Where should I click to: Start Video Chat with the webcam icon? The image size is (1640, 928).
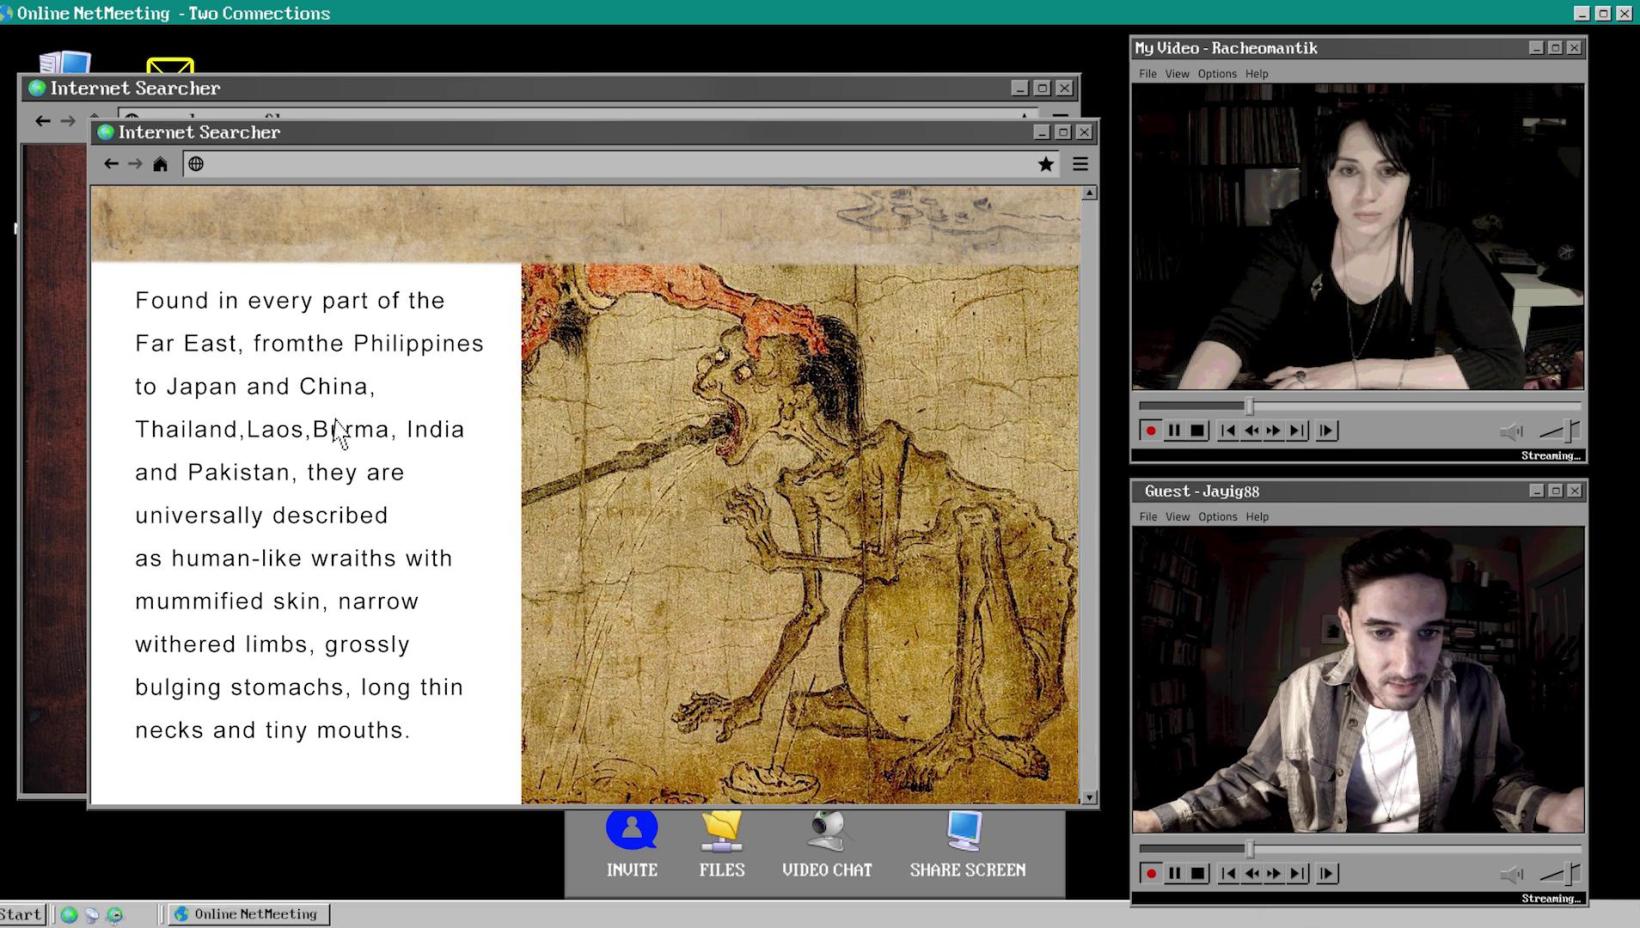(x=827, y=832)
